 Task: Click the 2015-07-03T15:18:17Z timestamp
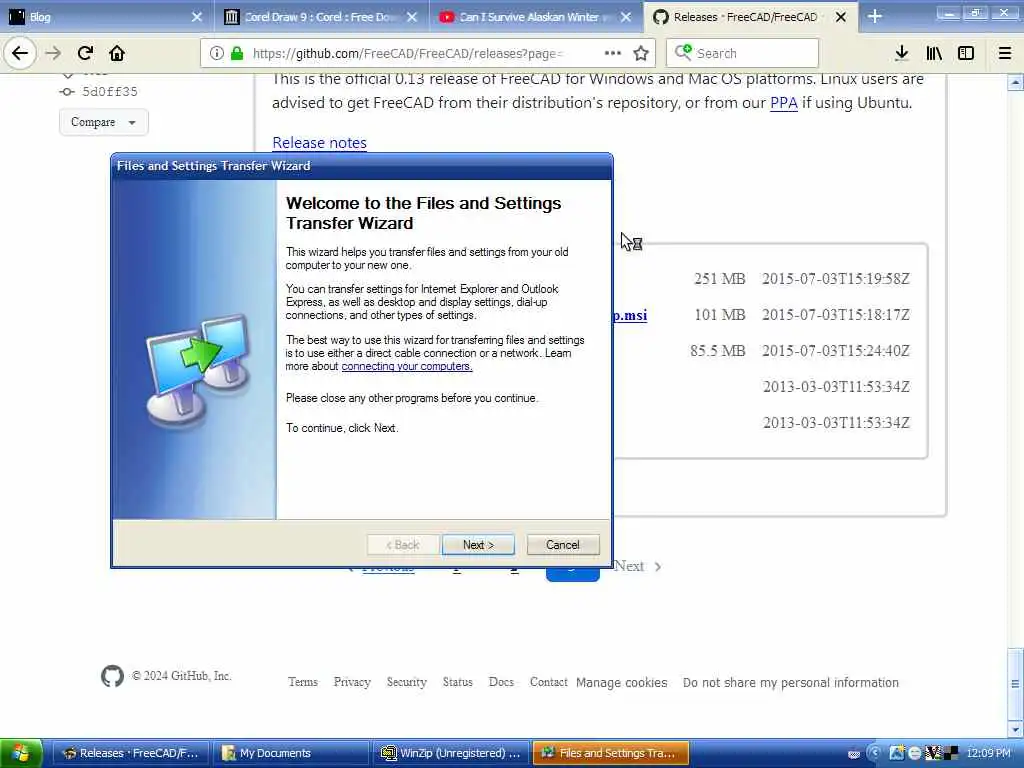[836, 315]
